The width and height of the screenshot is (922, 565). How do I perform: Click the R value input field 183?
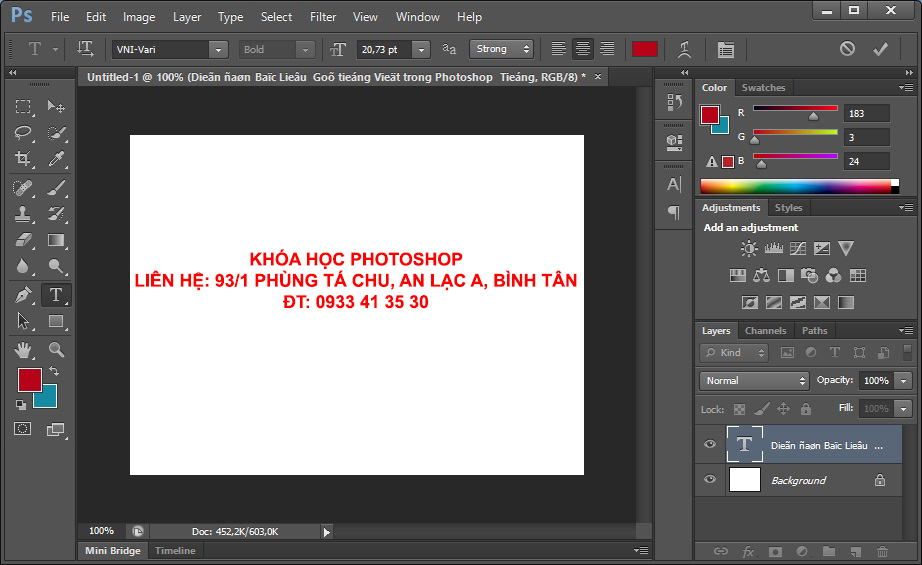pyautogui.click(x=866, y=113)
